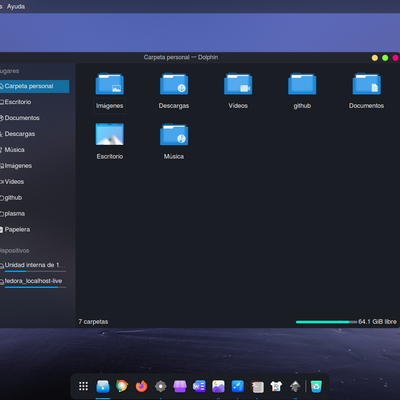Viewport: 400px width, 400px height.
Task: Open the gray arrow app in dock
Action: [x=295, y=386]
